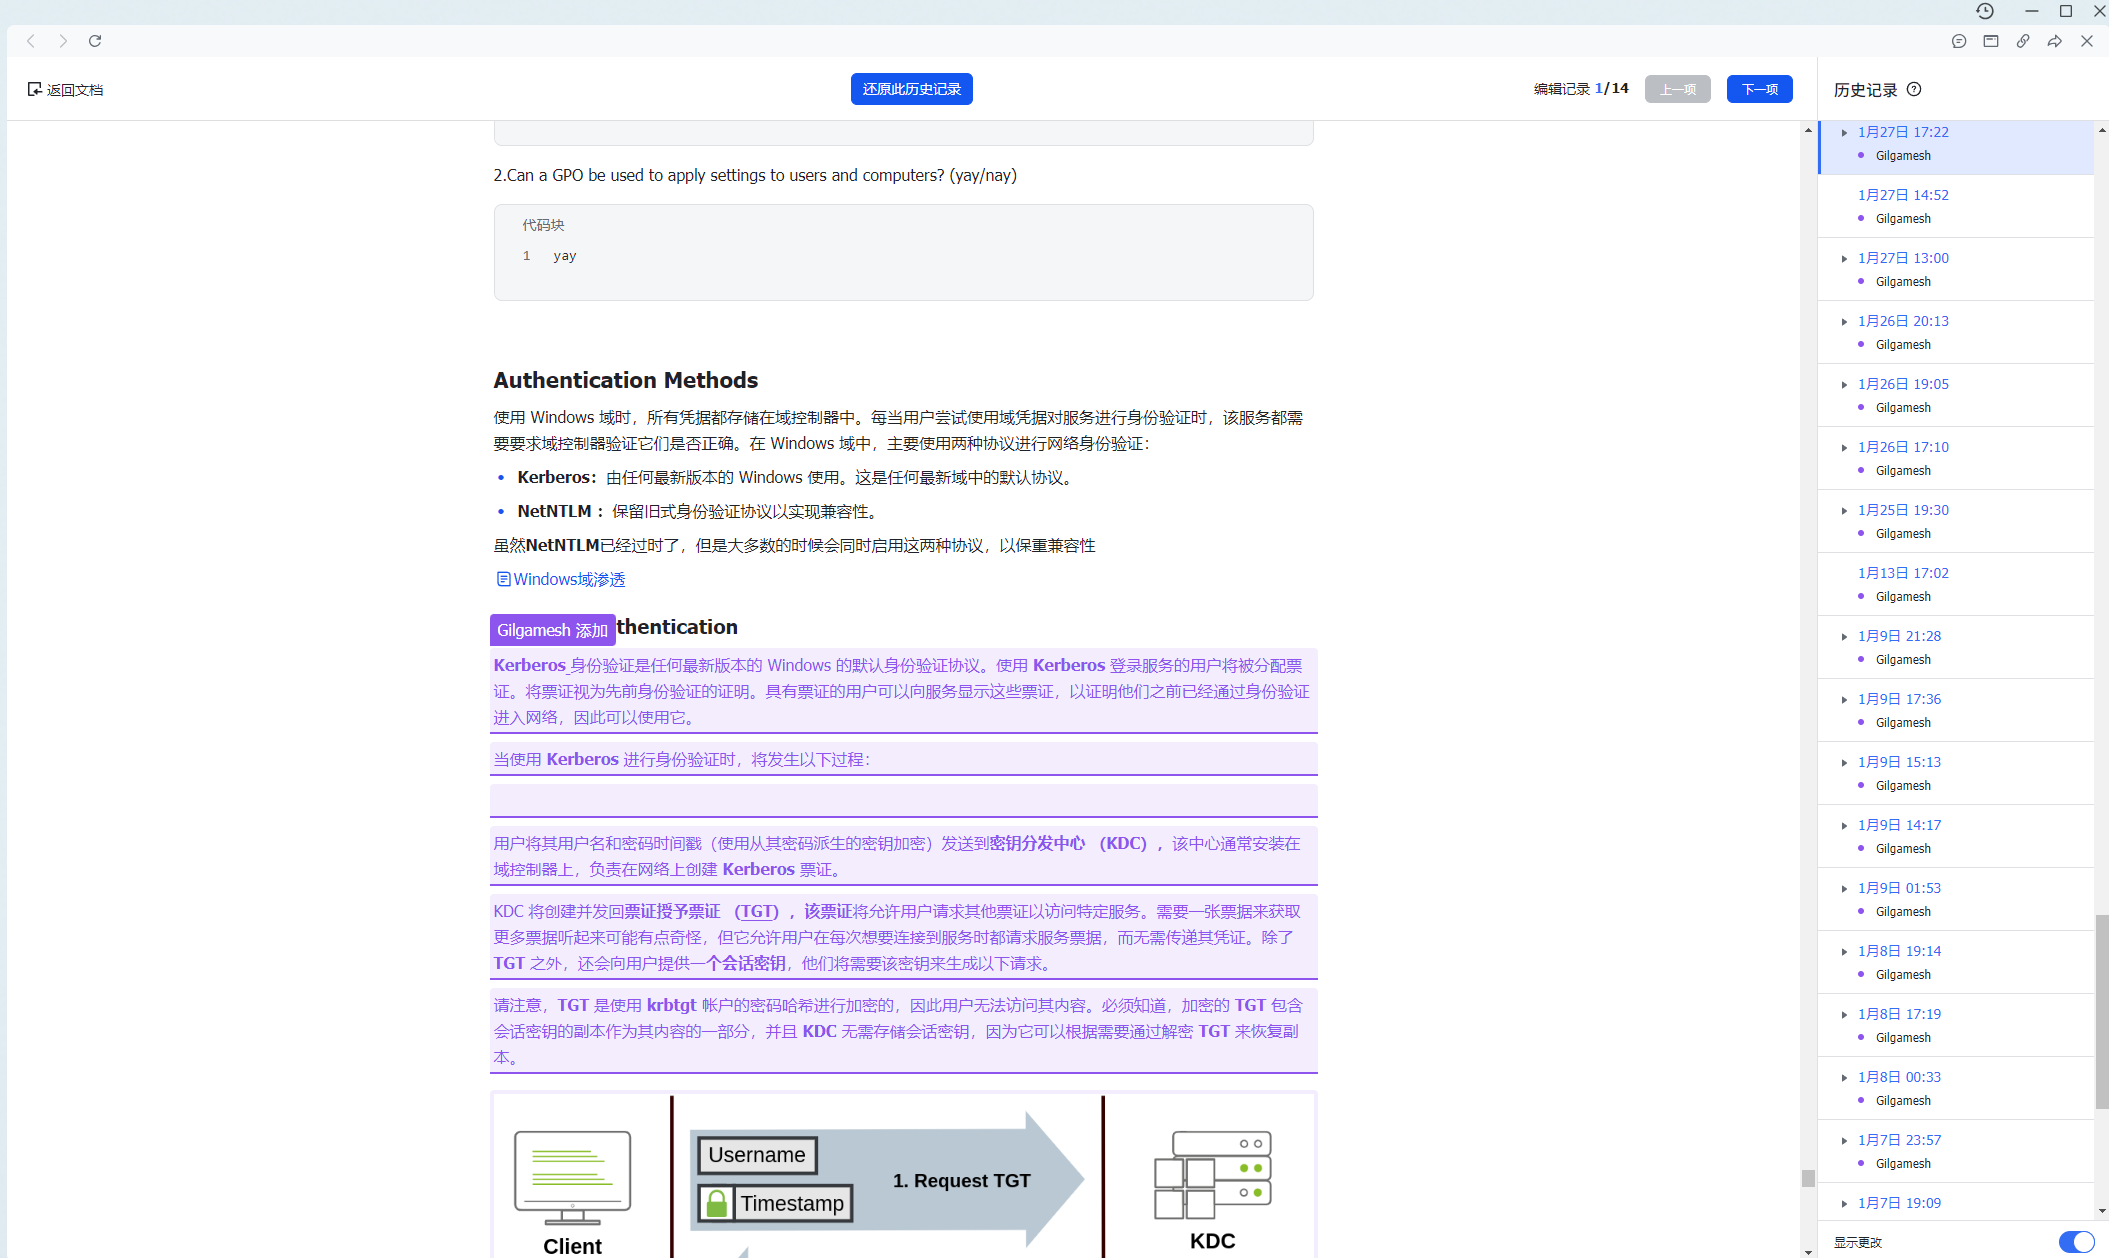Screen dimensions: 2109x1258
Task: Click the history list vertical scrollbar
Action: point(2101,1010)
